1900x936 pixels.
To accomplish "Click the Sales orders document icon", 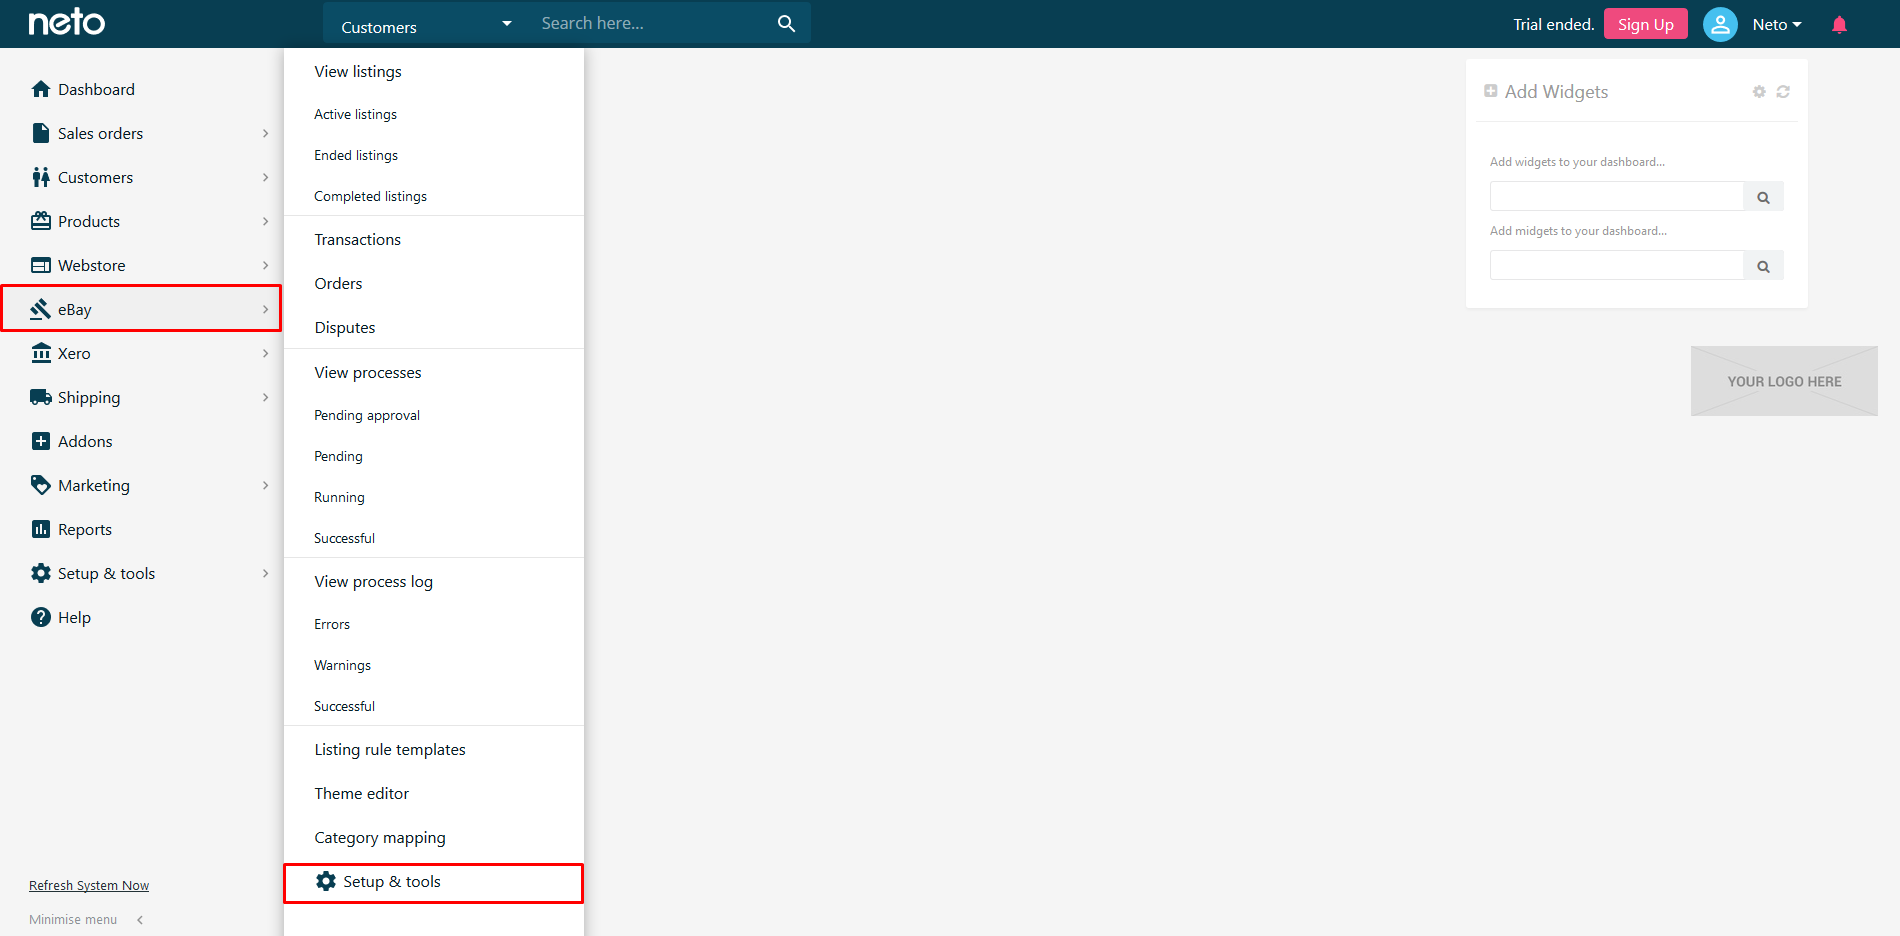I will pyautogui.click(x=41, y=133).
